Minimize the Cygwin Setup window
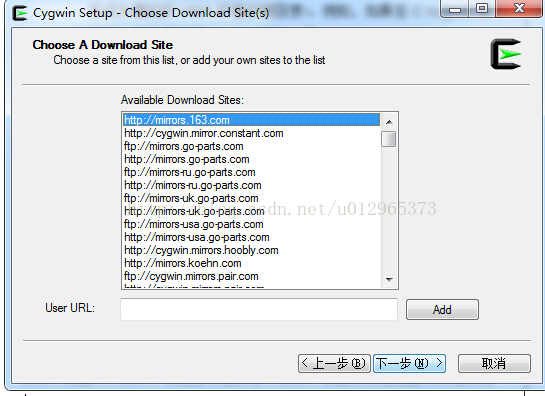The width and height of the screenshot is (545, 396). 455,9
